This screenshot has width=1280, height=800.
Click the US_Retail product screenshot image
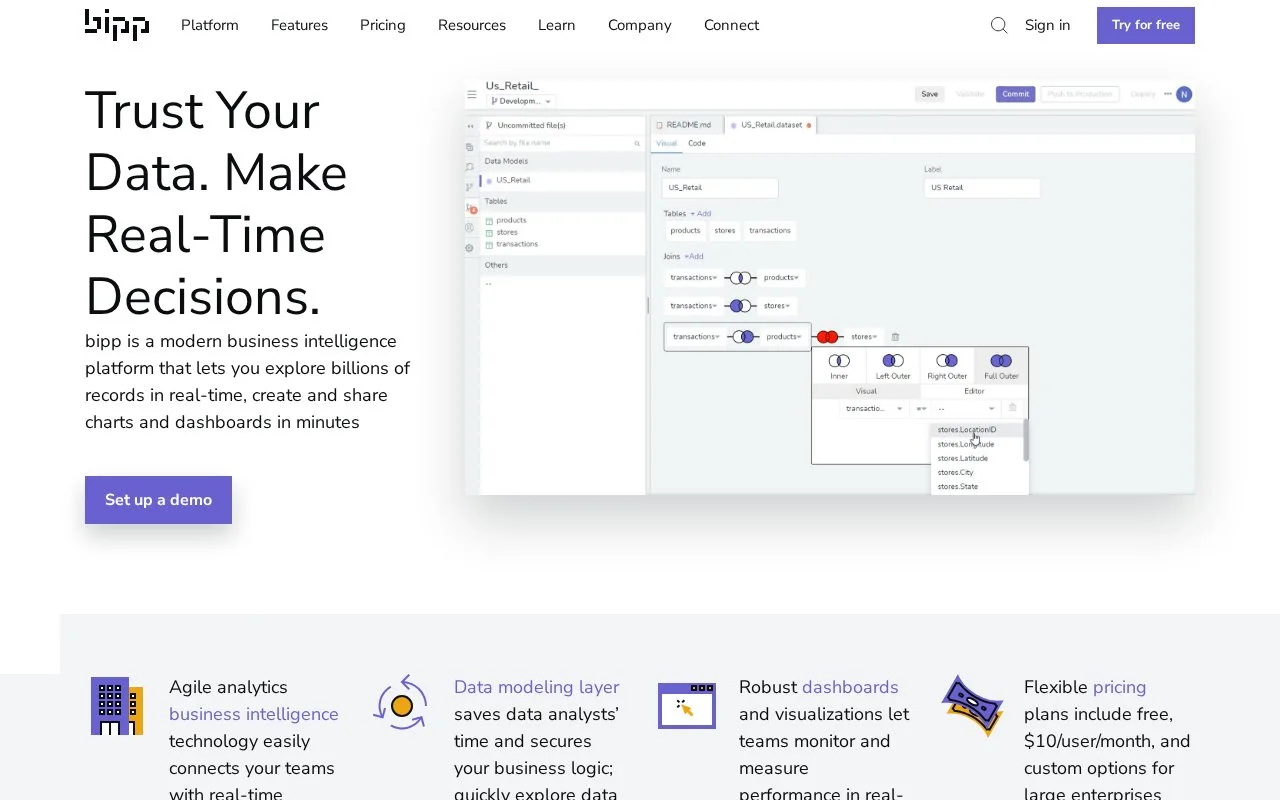pos(830,287)
